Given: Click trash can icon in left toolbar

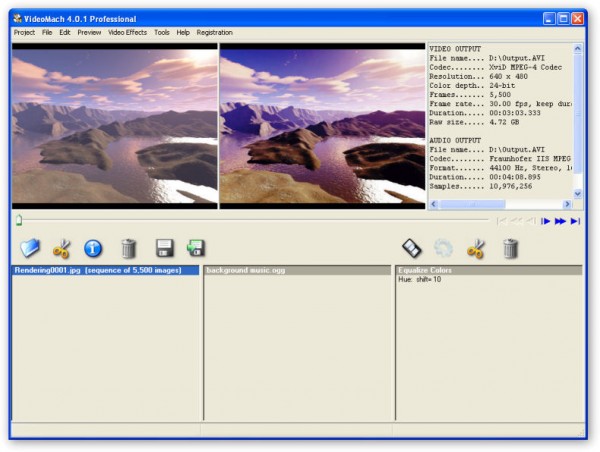Looking at the screenshot, I should pyautogui.click(x=128, y=248).
